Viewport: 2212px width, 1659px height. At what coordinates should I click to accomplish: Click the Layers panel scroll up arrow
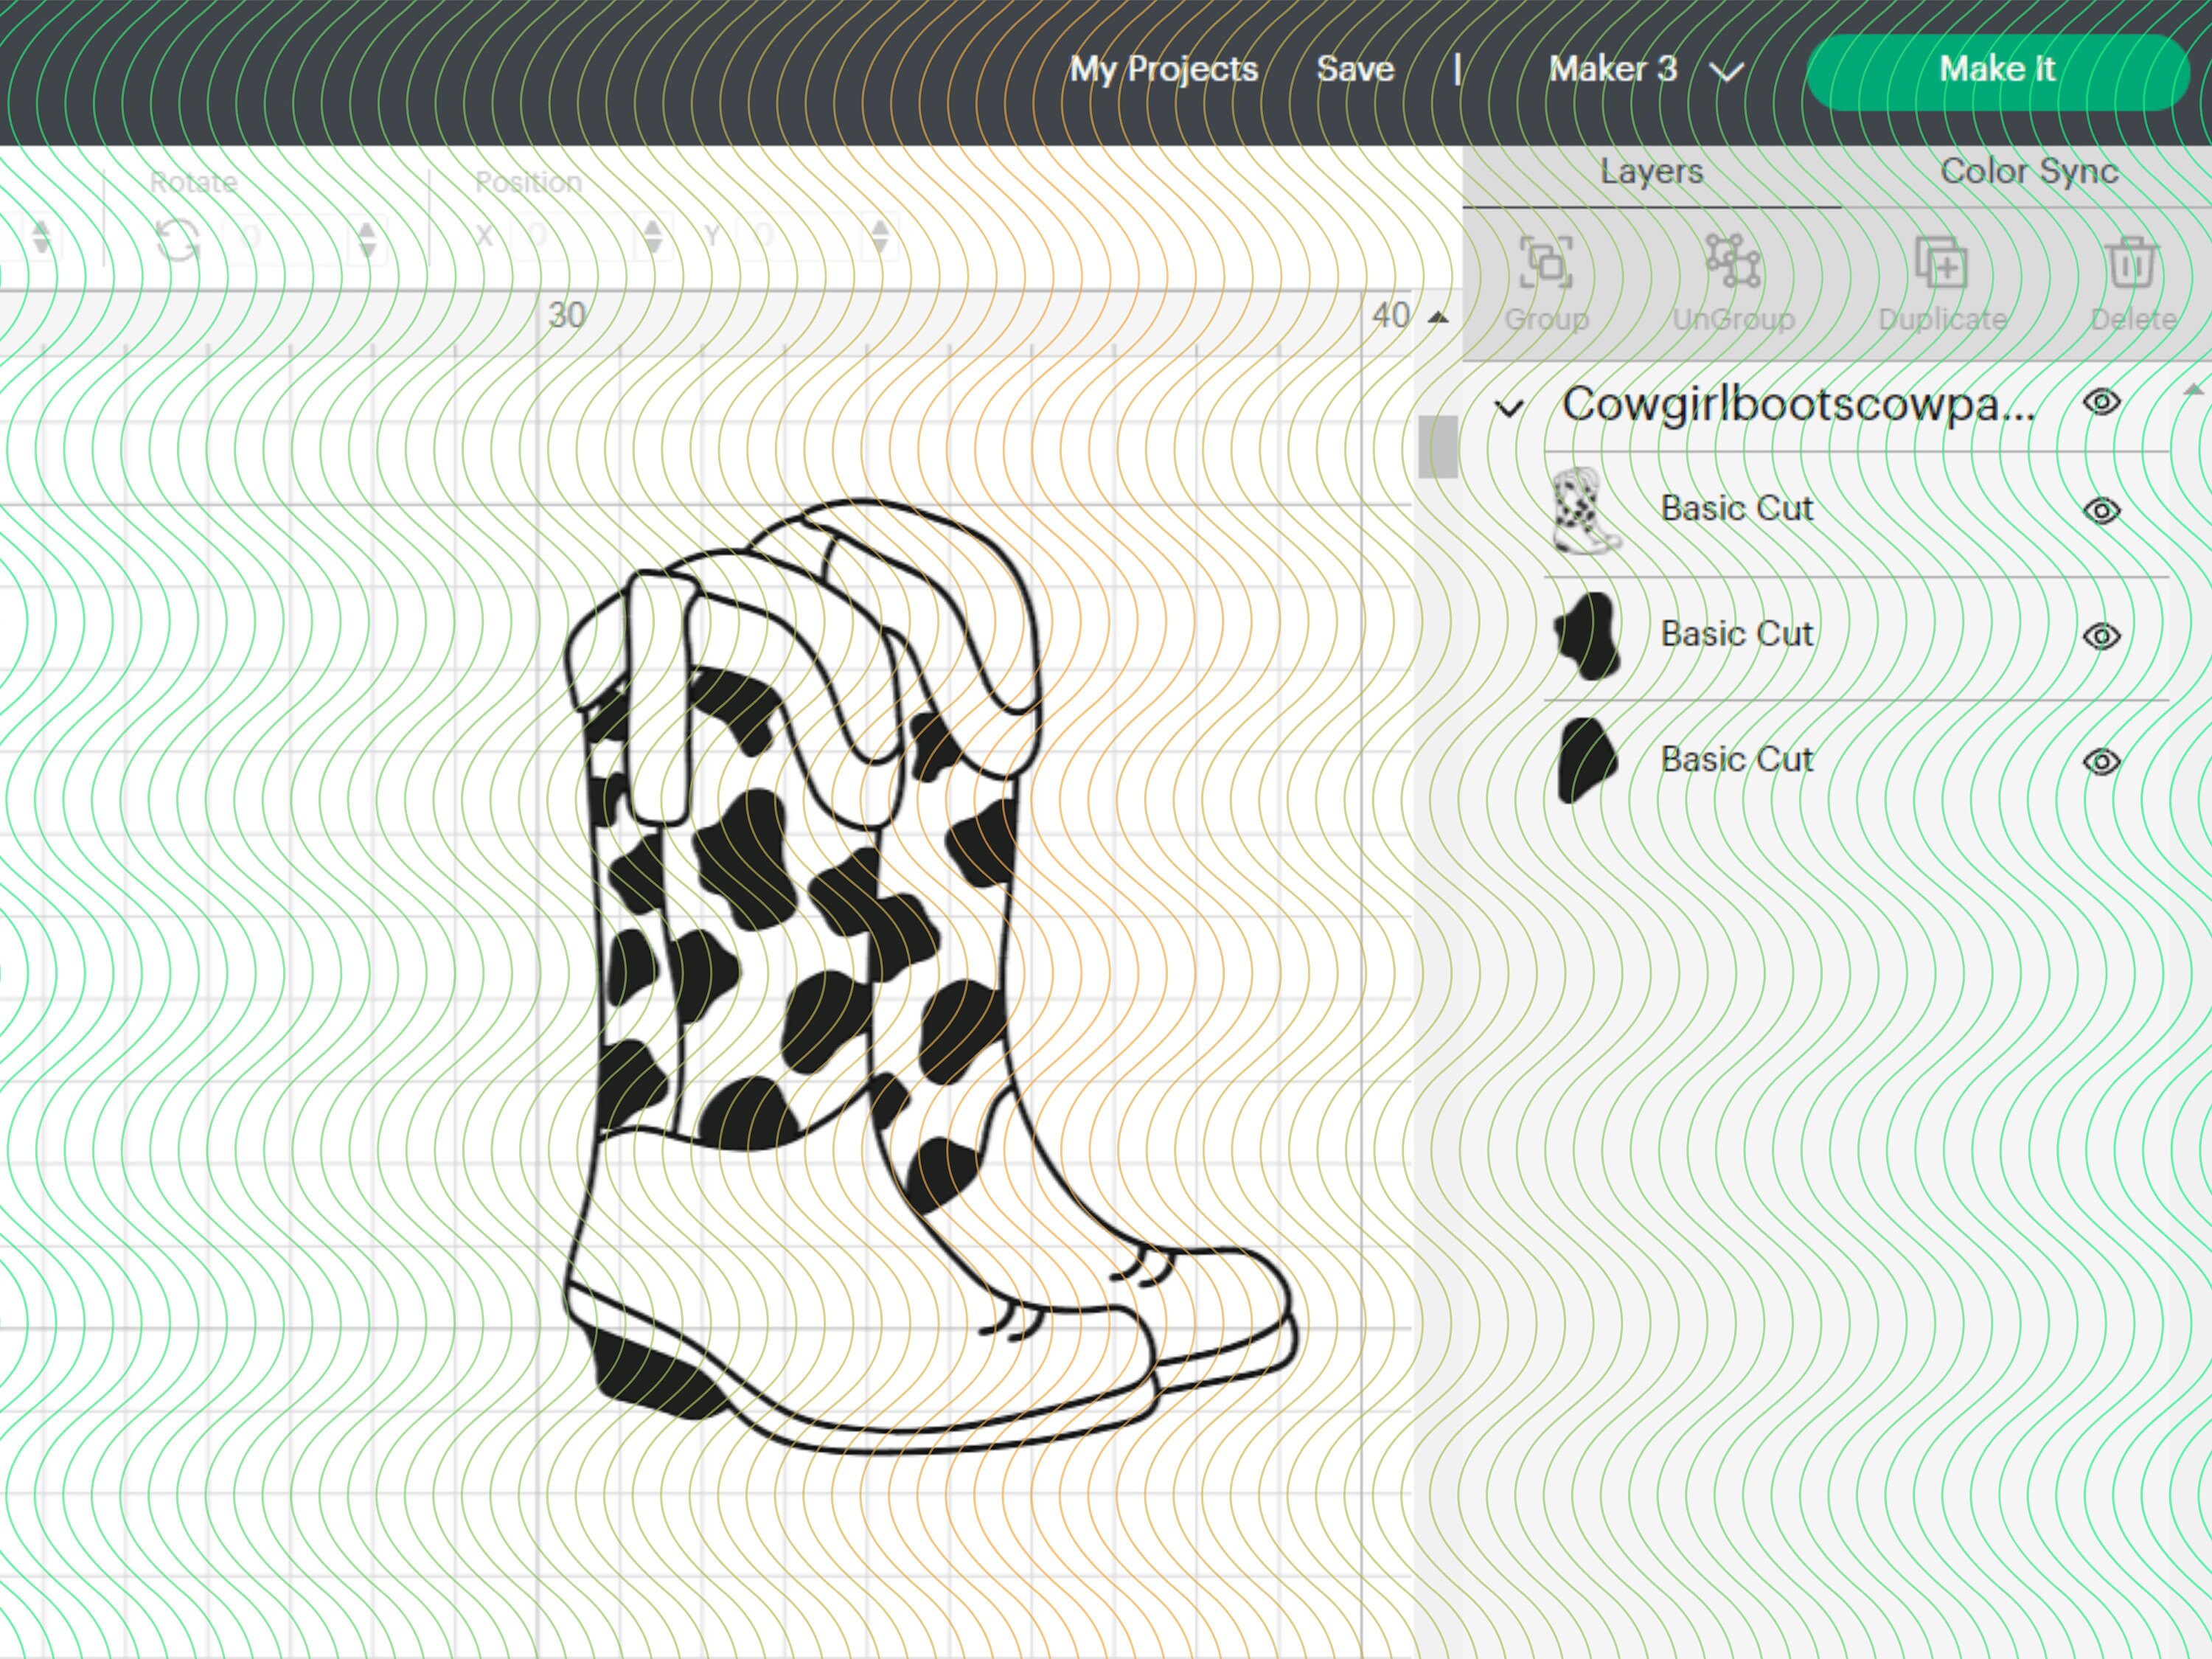[x=2193, y=390]
